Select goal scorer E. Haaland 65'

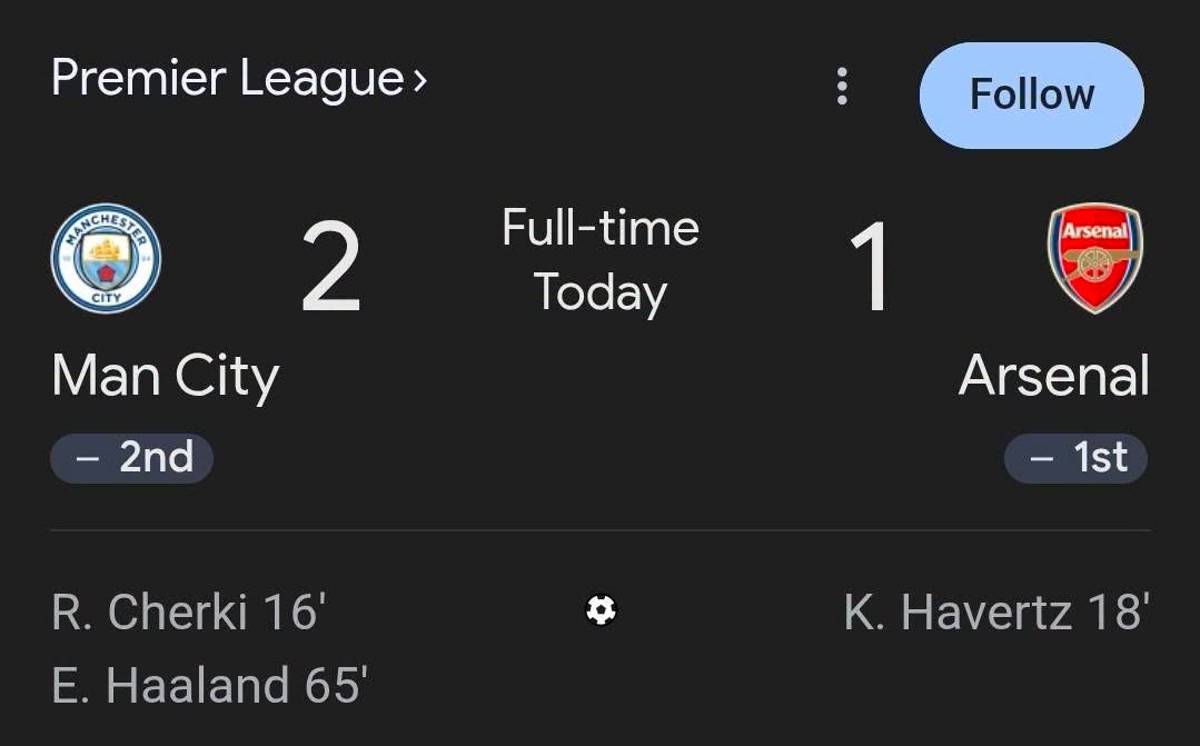(x=209, y=686)
